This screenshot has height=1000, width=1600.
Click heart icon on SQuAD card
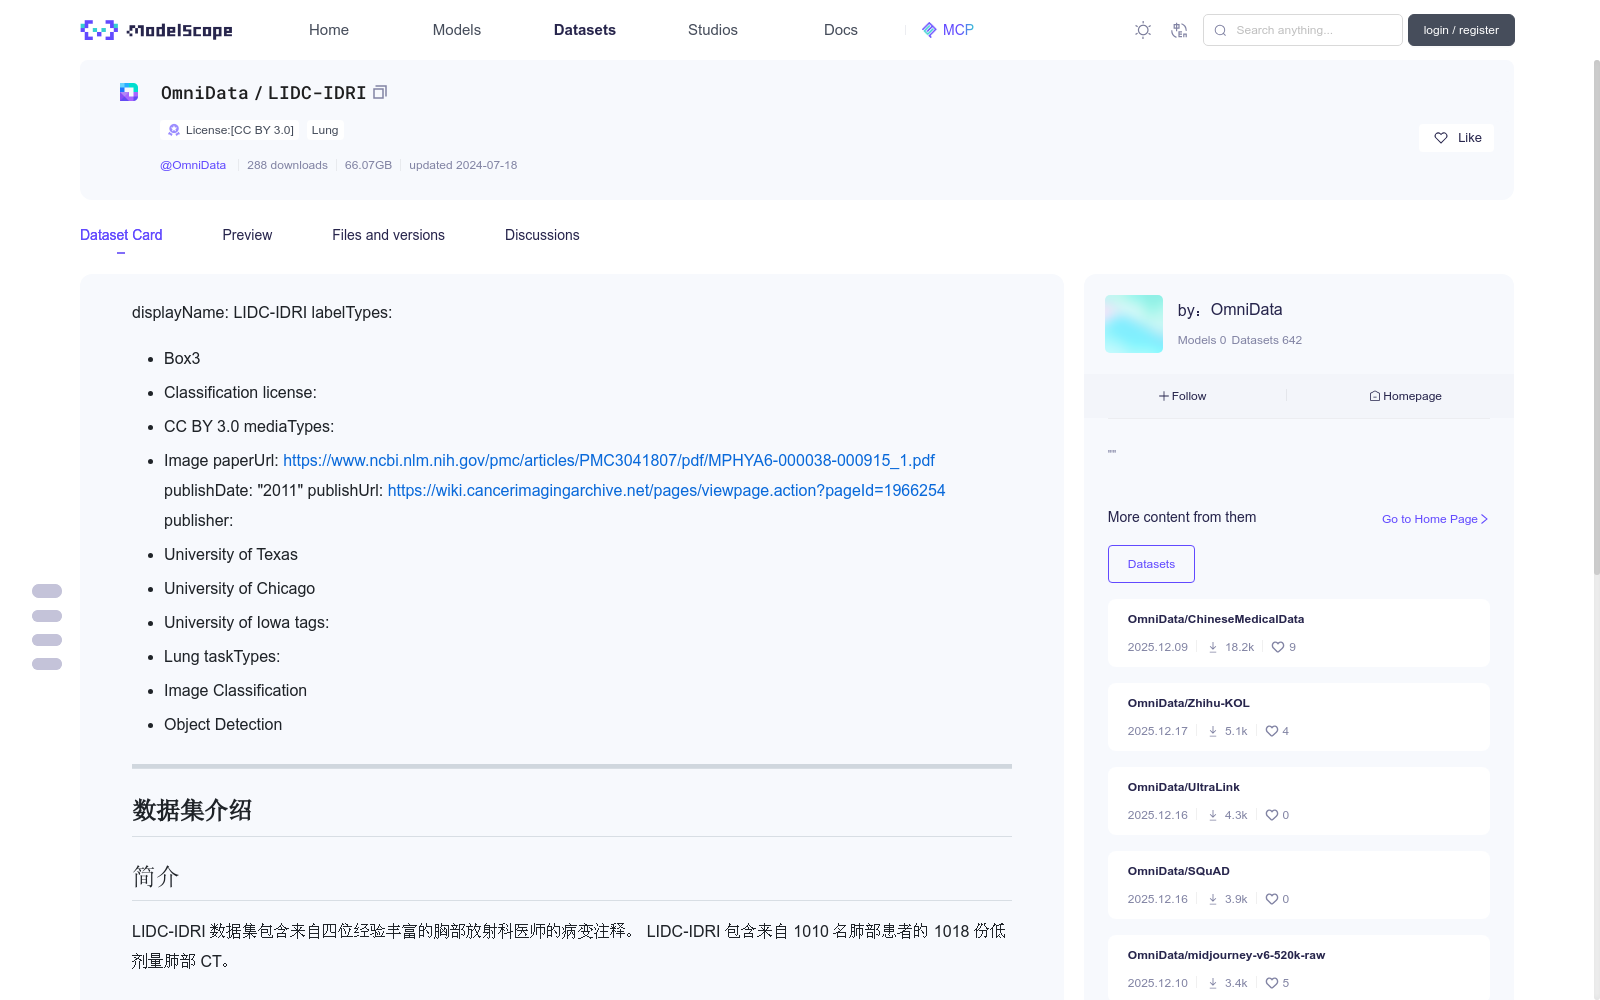click(x=1272, y=899)
